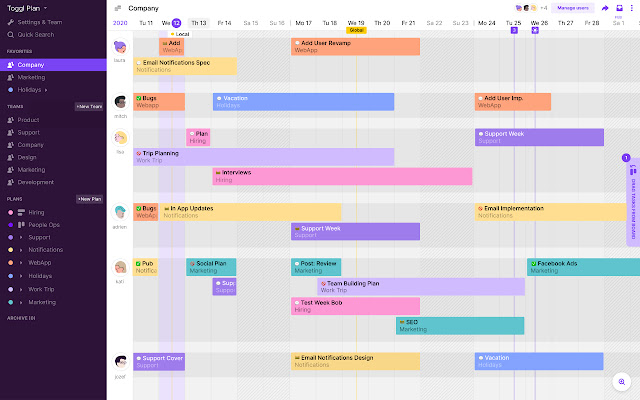Toggle the status circle on mitch's Vacation task
This screenshot has height=400, width=640.
coord(219,98)
